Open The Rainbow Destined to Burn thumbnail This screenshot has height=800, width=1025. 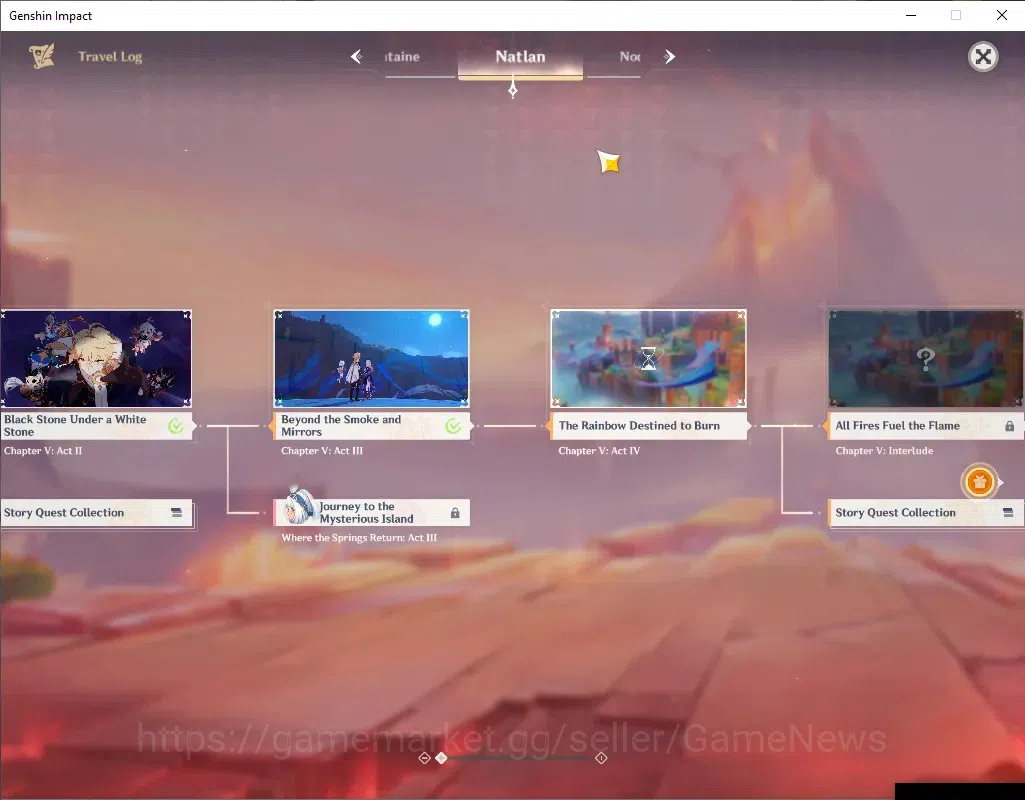coord(648,358)
